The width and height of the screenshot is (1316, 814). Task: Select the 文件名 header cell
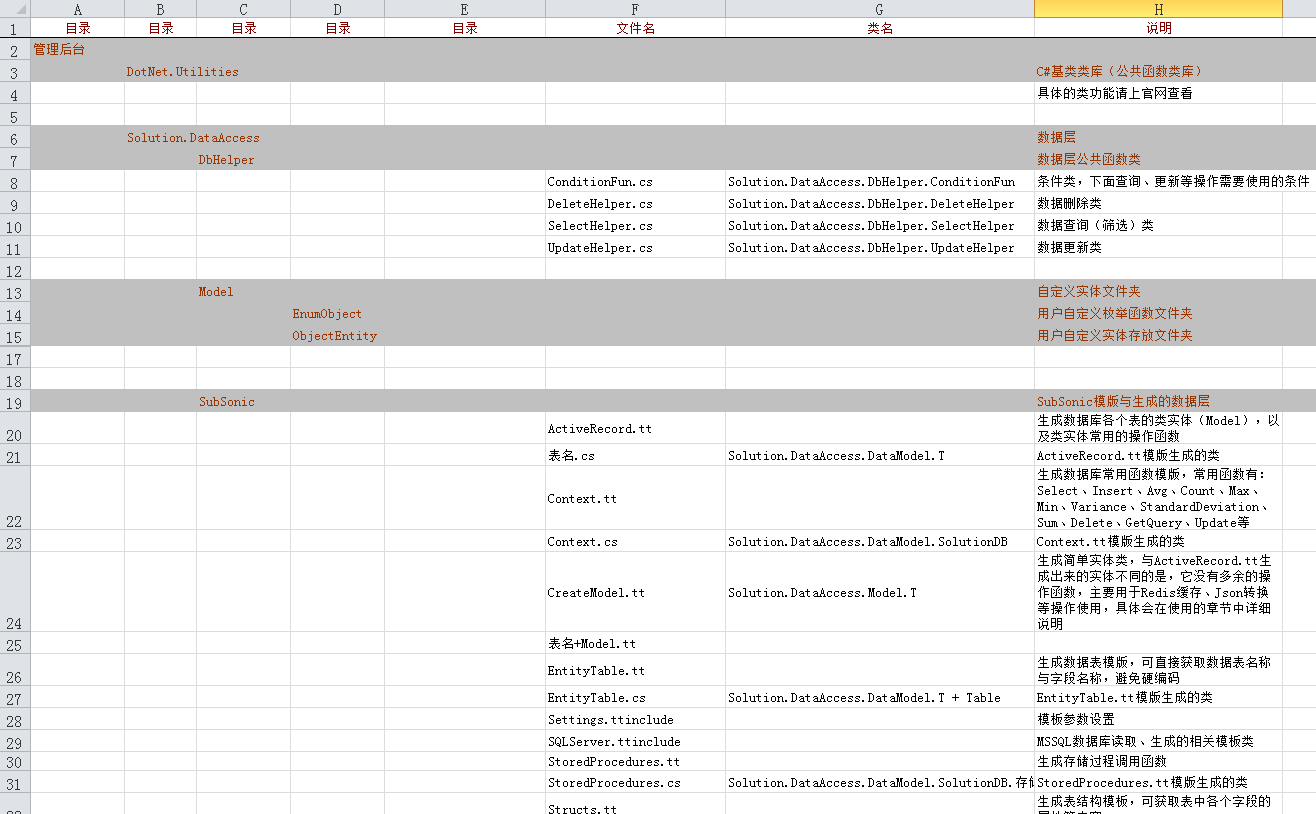[x=635, y=29]
